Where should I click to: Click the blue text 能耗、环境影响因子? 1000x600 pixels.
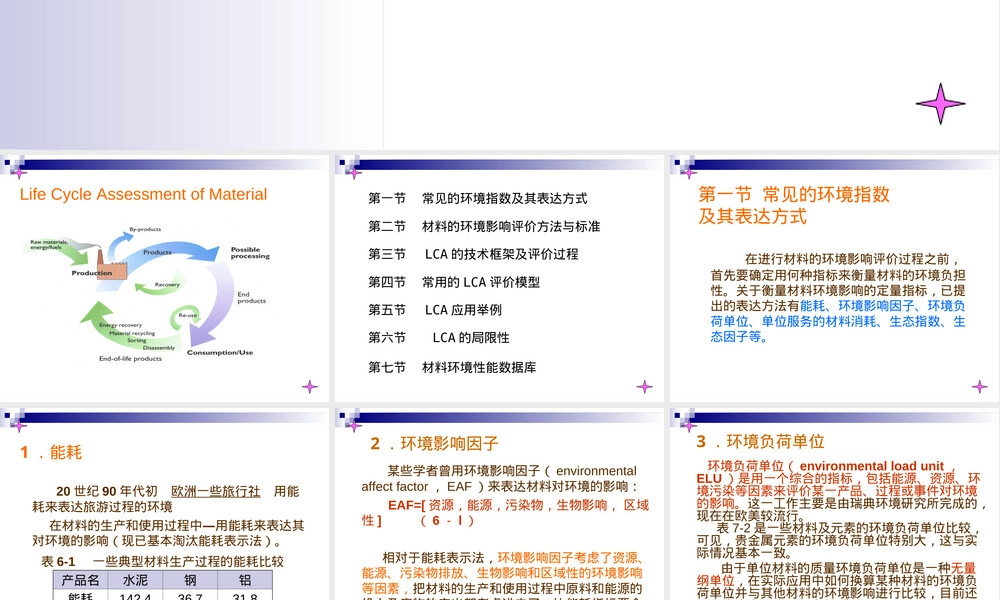point(857,306)
